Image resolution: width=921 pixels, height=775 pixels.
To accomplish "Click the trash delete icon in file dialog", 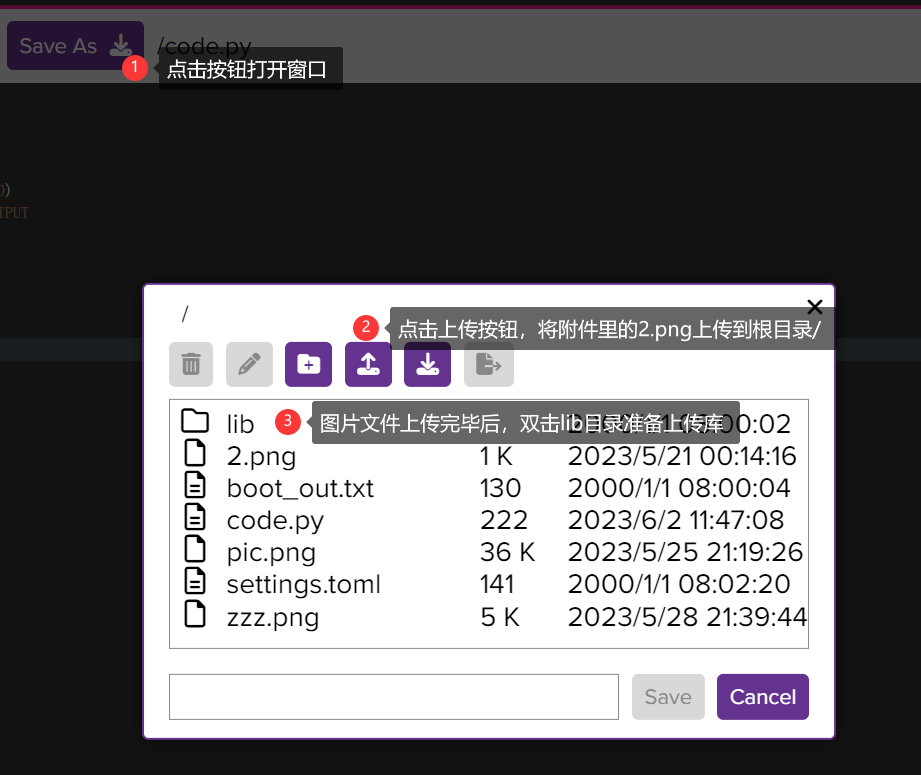I will click(x=191, y=364).
